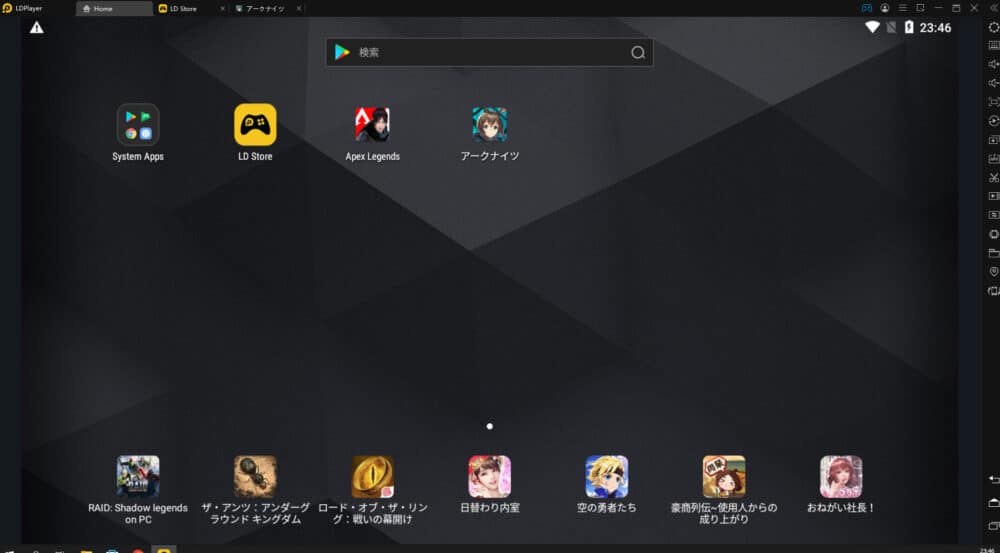Collapse the right sidebar with double-chevron
The width and height of the screenshot is (1000, 553).
pos(992,8)
